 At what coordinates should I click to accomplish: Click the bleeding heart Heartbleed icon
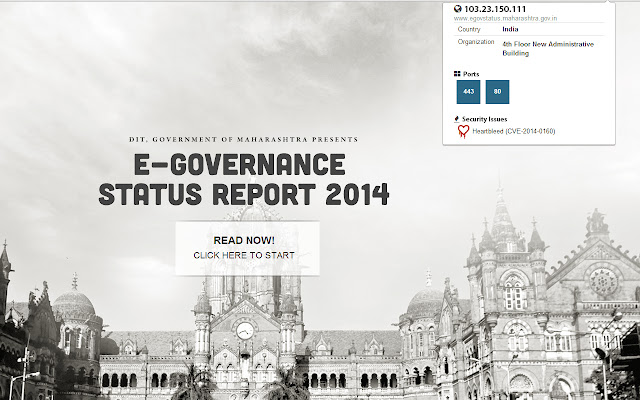pos(463,131)
